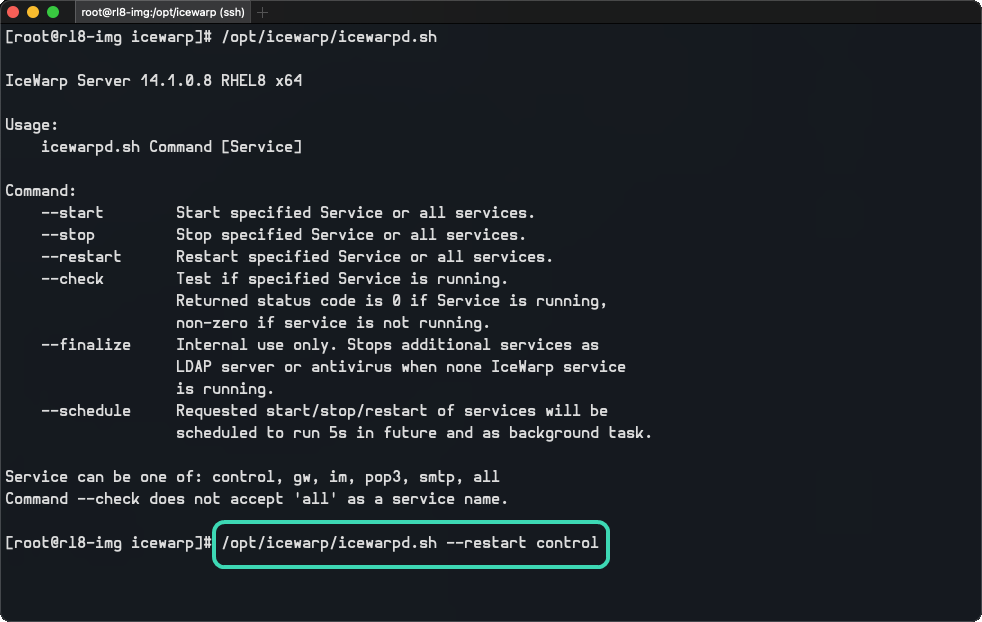Screen dimensions: 982x622
Task: Open a new terminal tab with plus icon
Action: coord(262,12)
